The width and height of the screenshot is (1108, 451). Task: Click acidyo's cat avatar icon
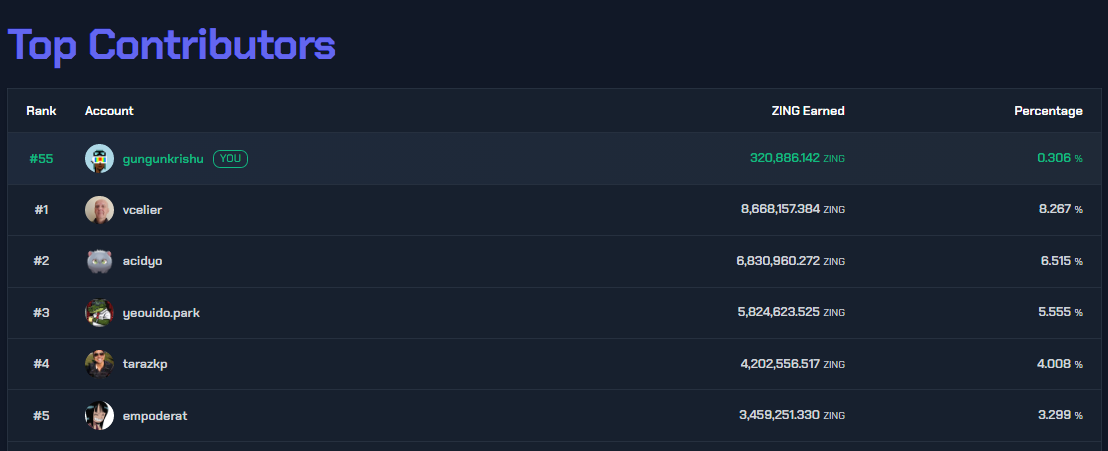(99, 262)
